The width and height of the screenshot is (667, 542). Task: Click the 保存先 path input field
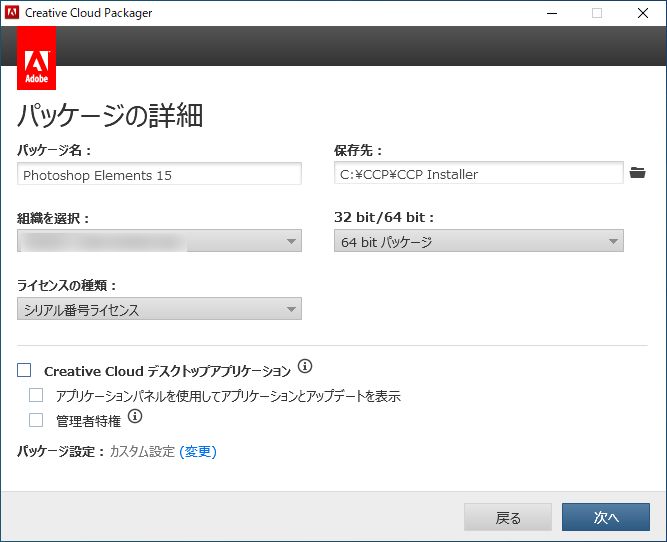click(x=479, y=173)
